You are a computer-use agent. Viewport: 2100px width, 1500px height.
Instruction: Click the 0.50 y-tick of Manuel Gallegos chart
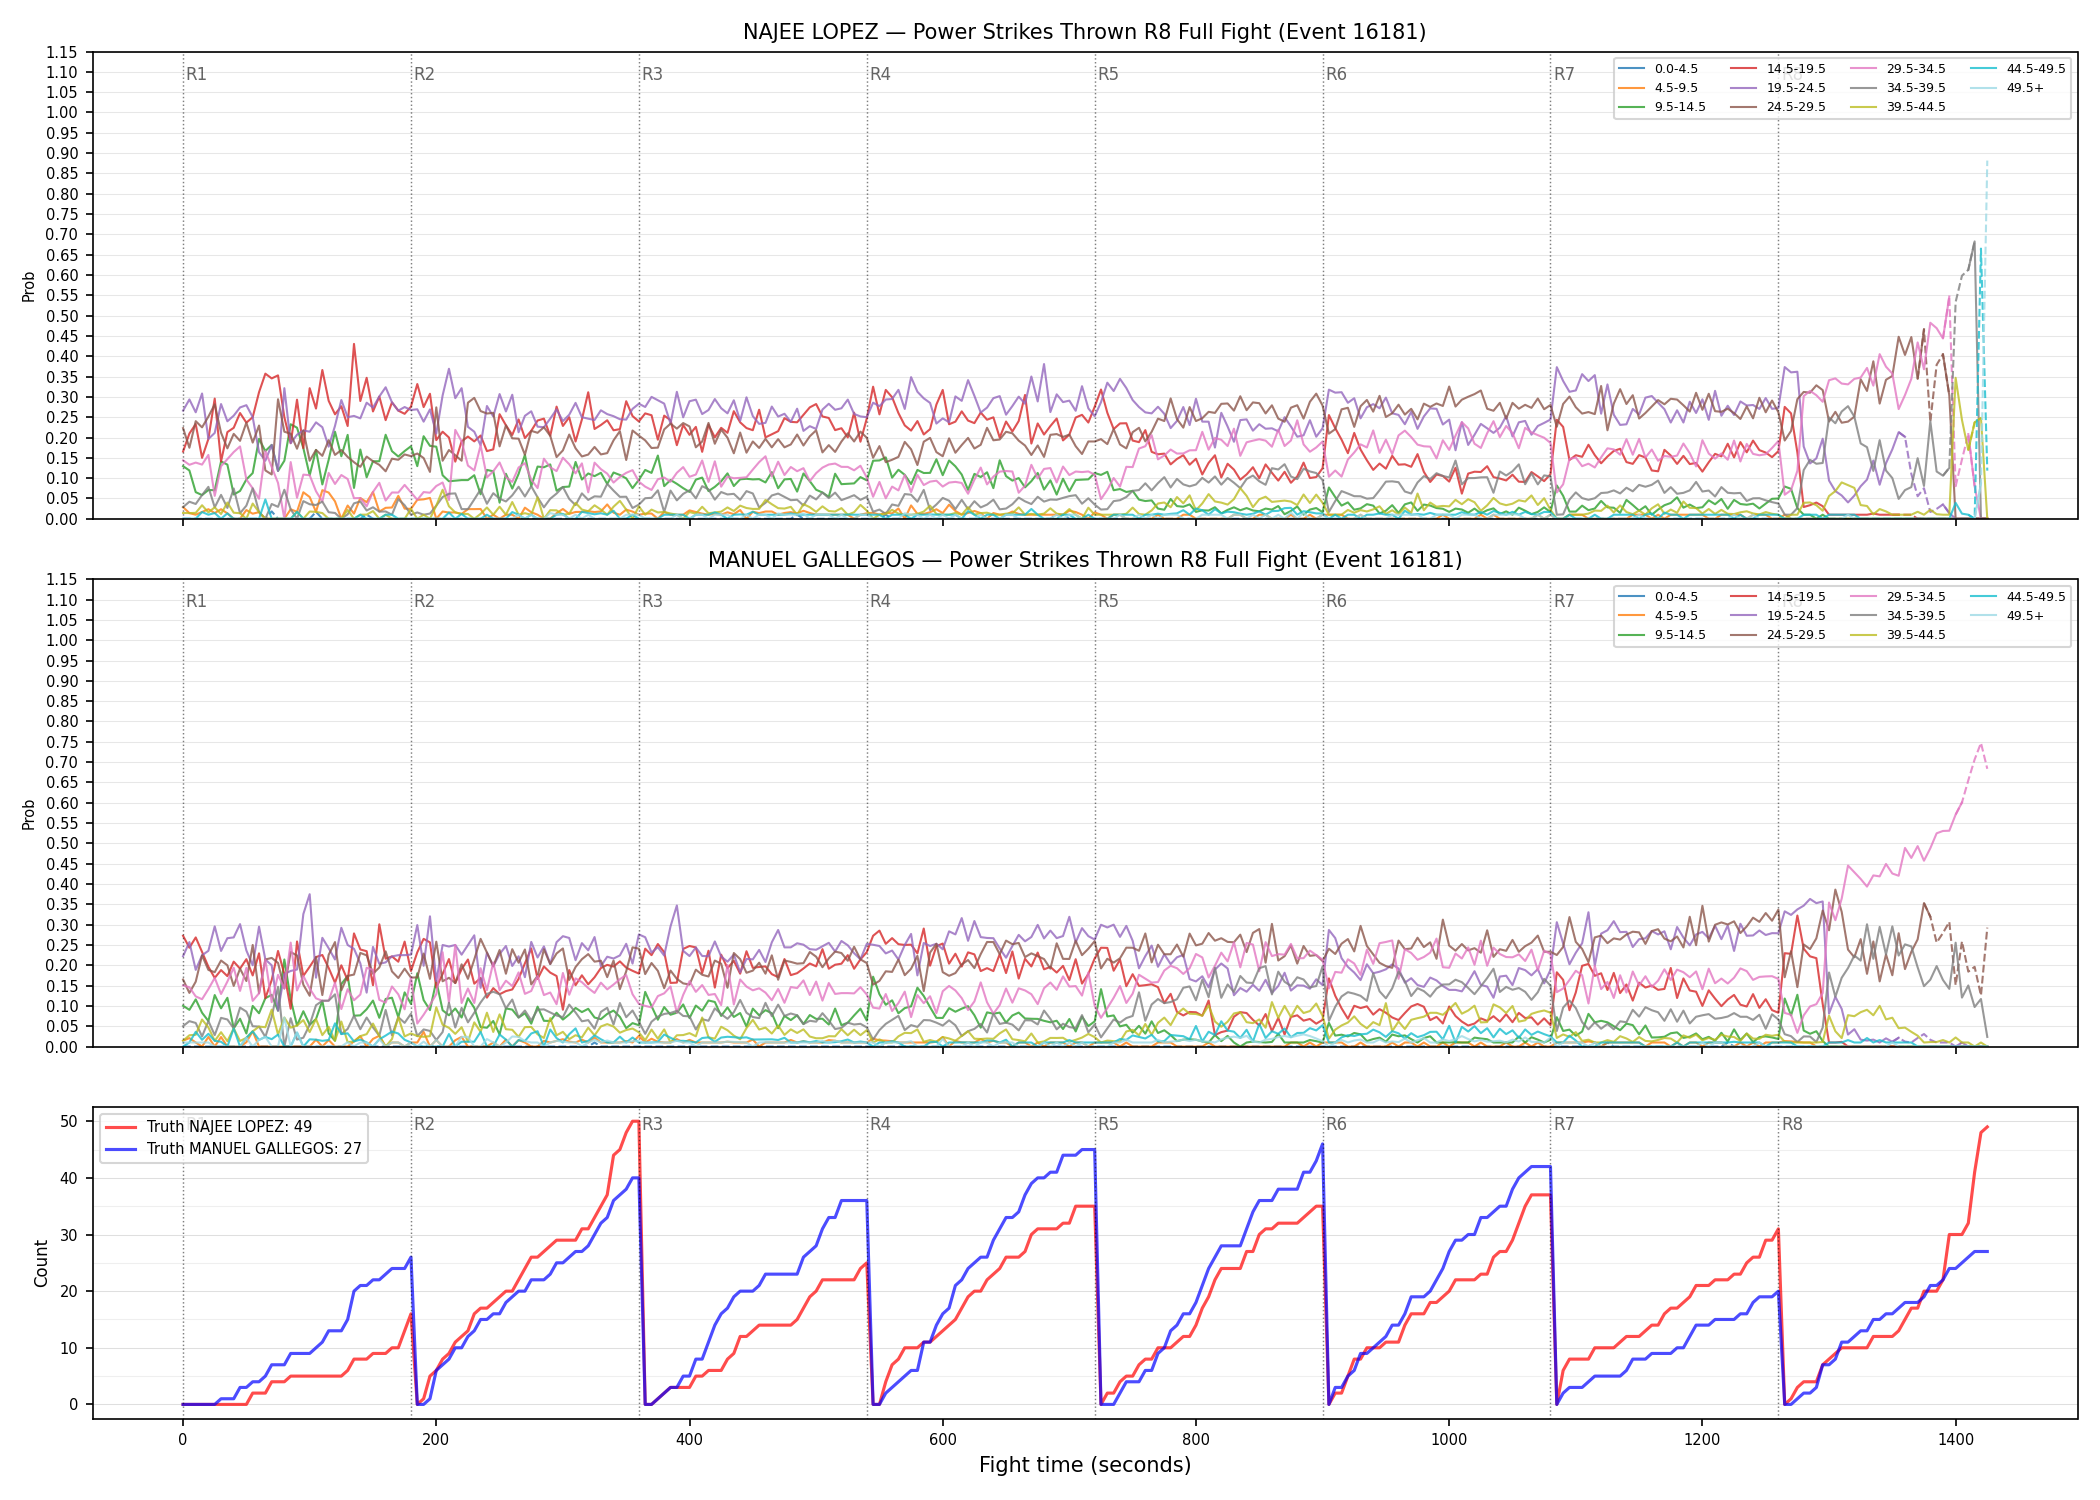coord(62,843)
